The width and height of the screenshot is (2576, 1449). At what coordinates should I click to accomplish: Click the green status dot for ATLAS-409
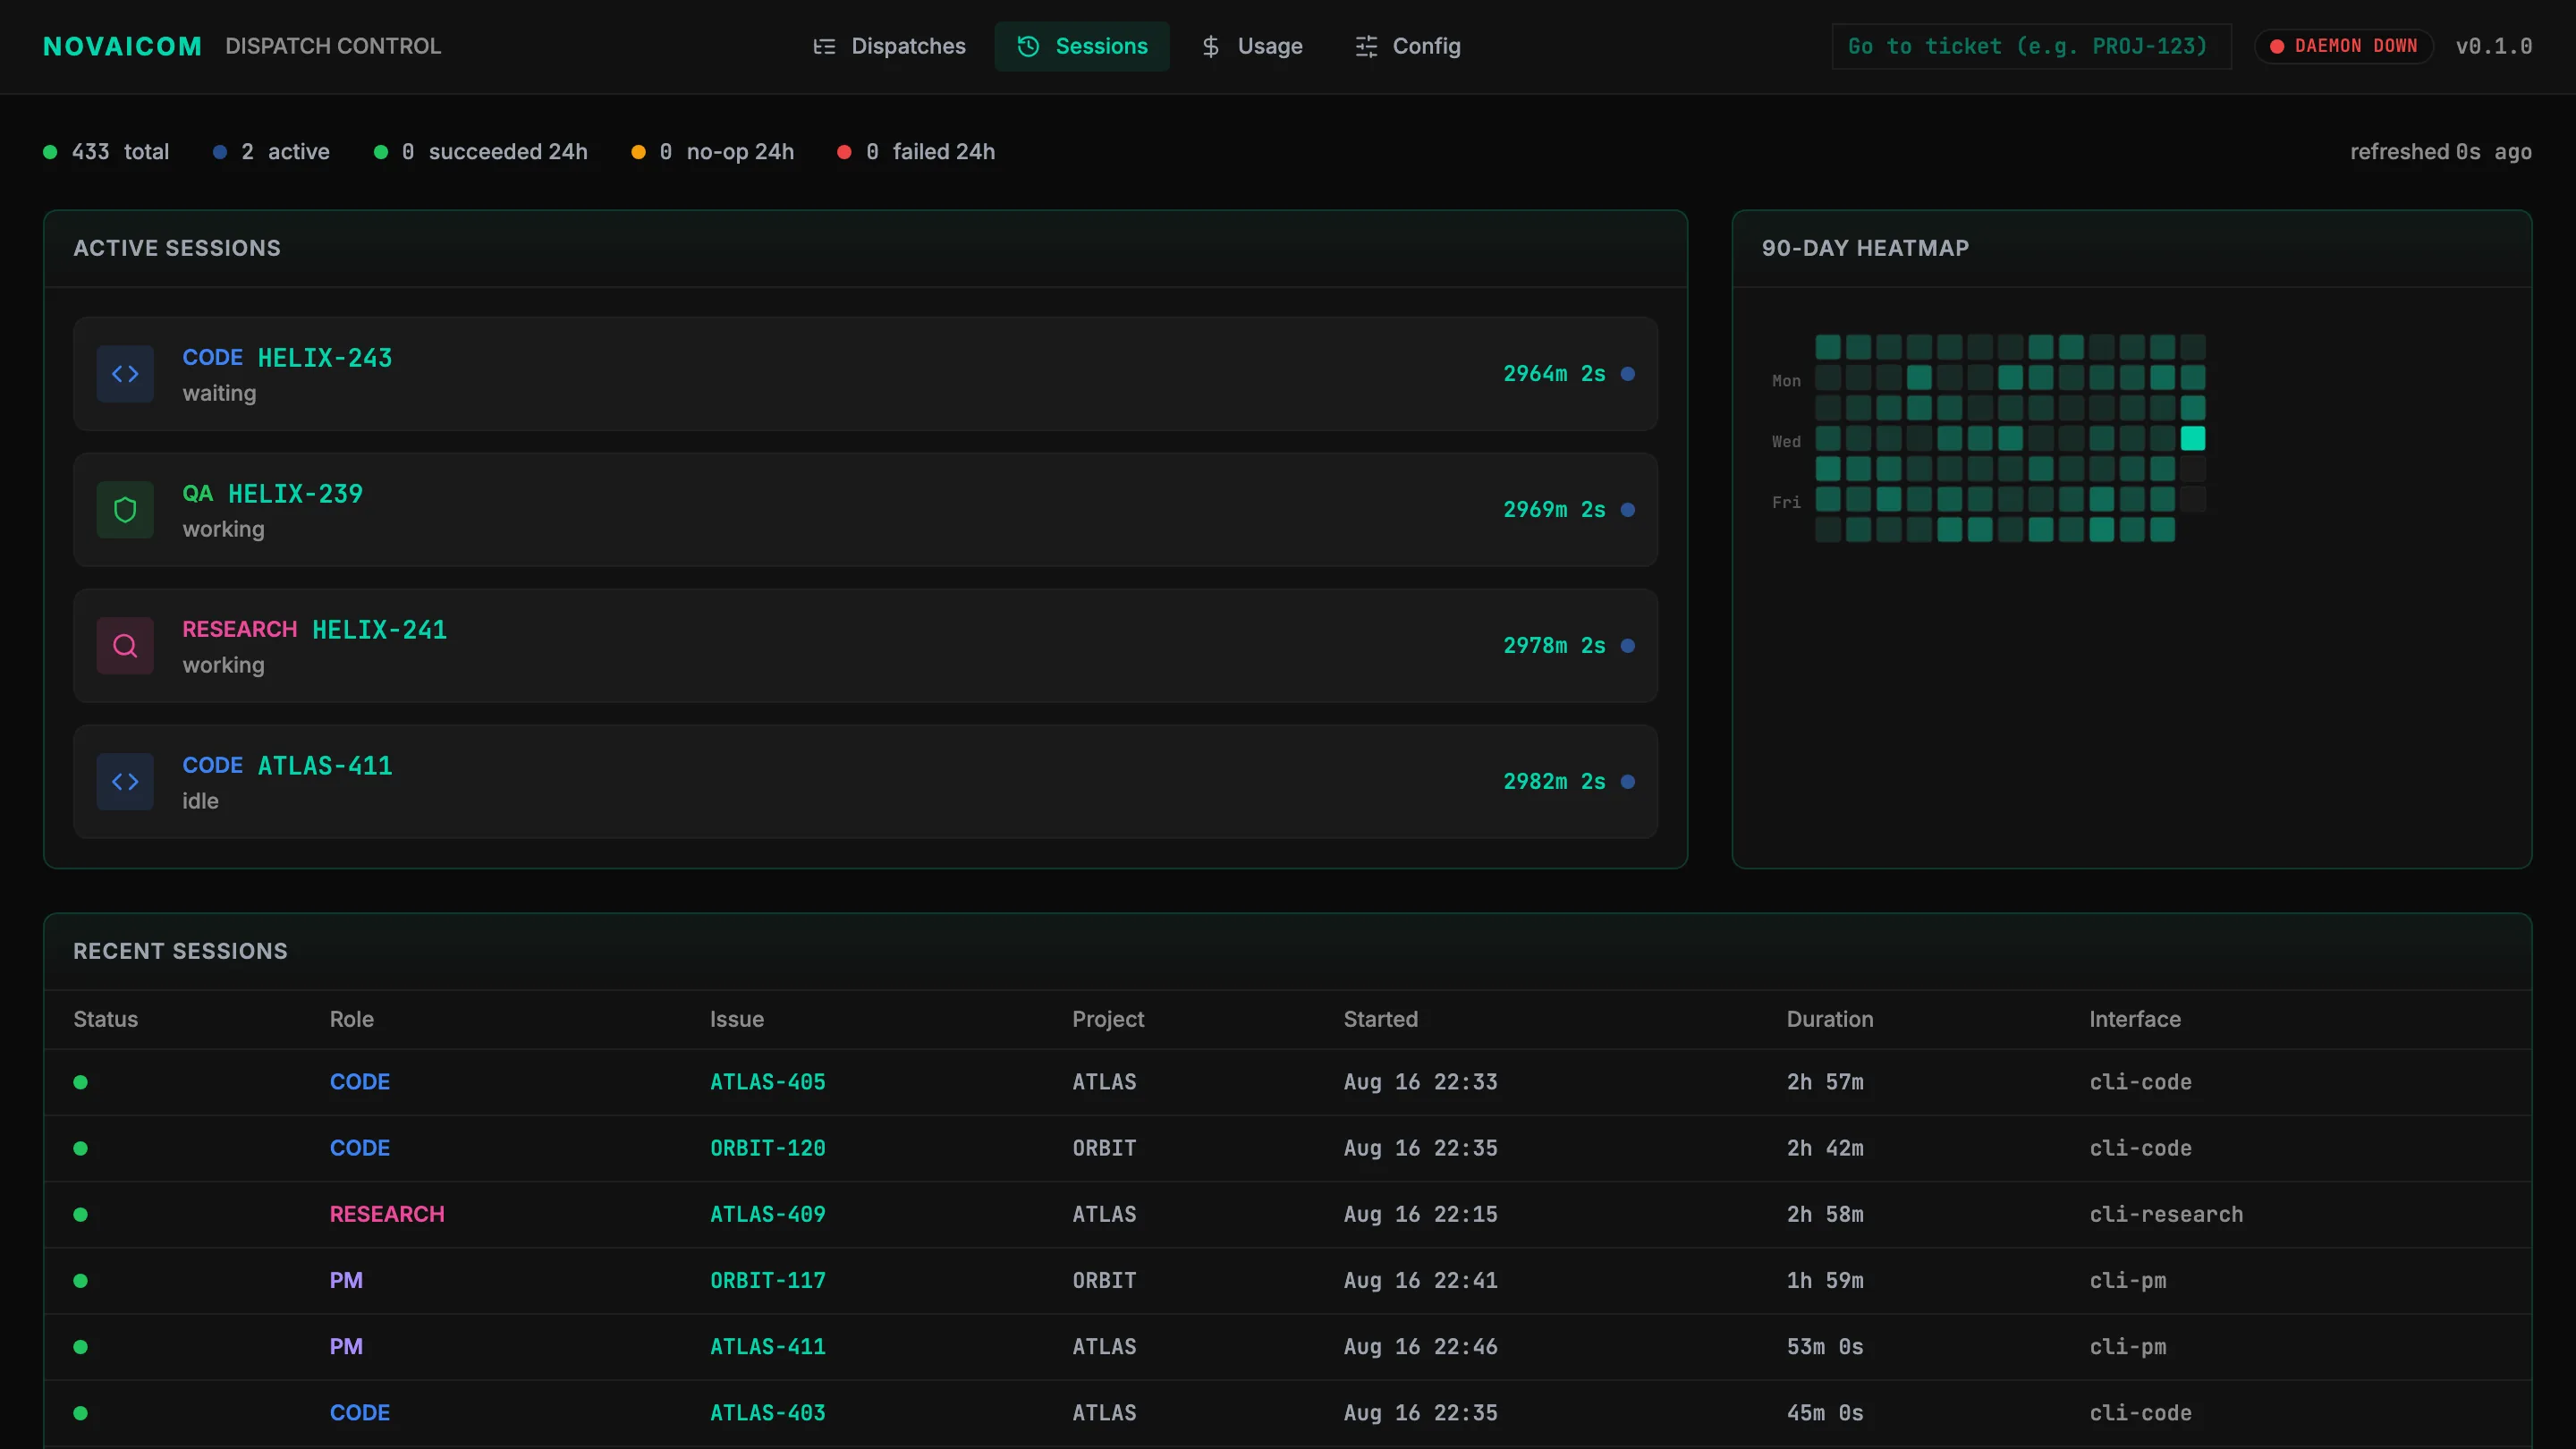coord(81,1214)
